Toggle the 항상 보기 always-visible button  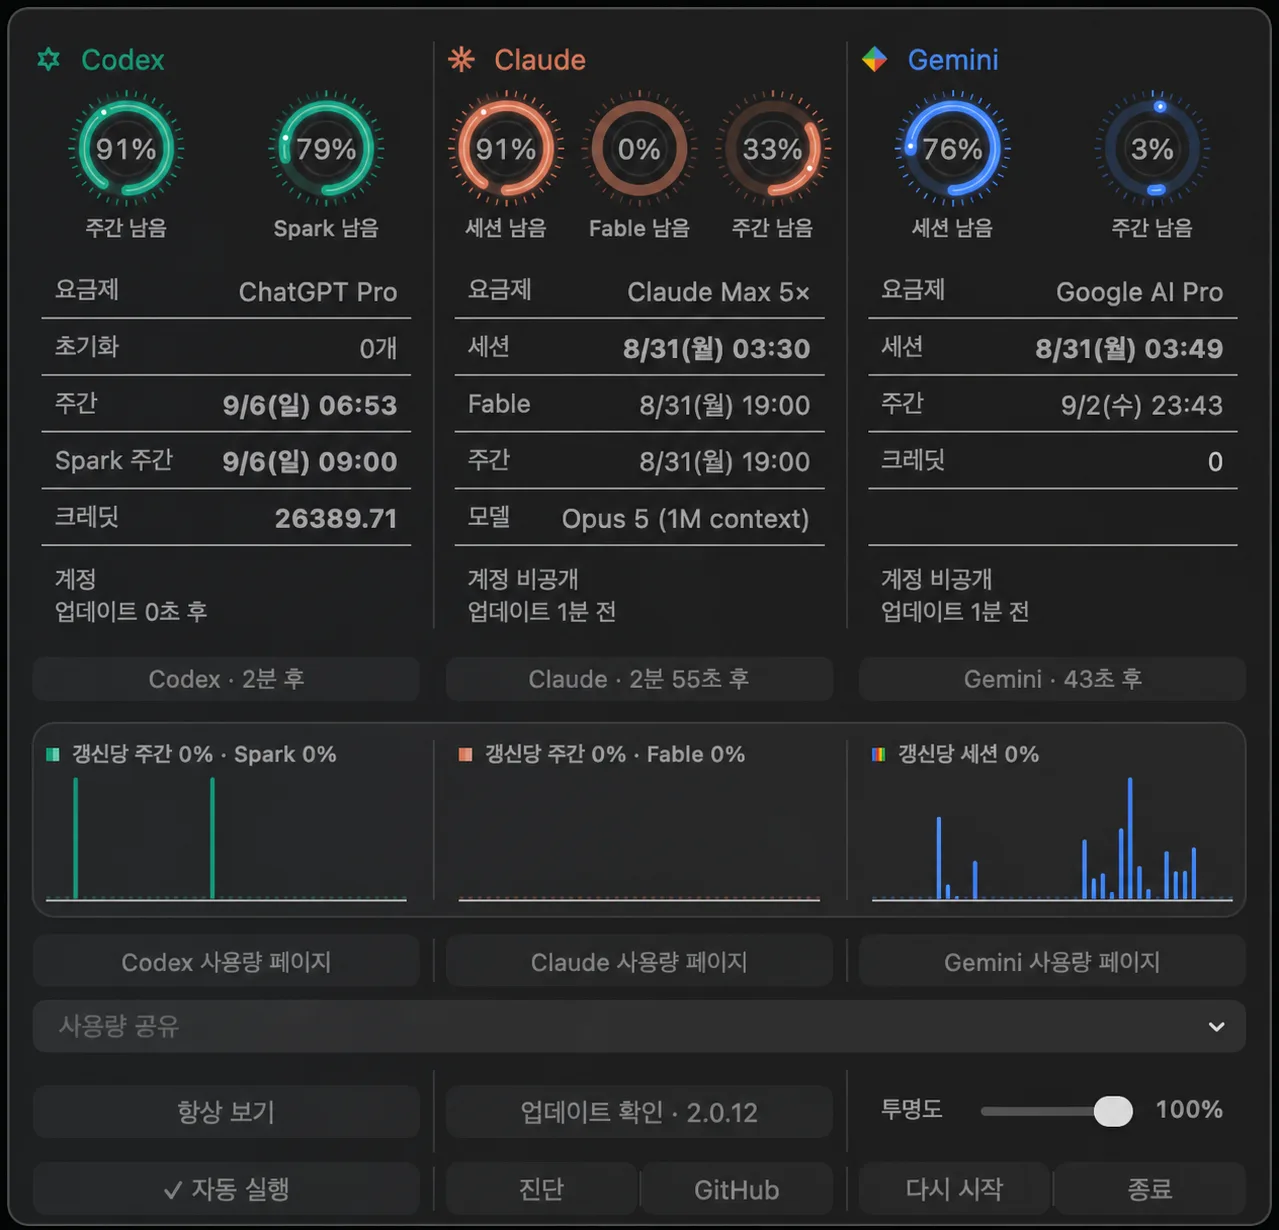(x=226, y=1112)
